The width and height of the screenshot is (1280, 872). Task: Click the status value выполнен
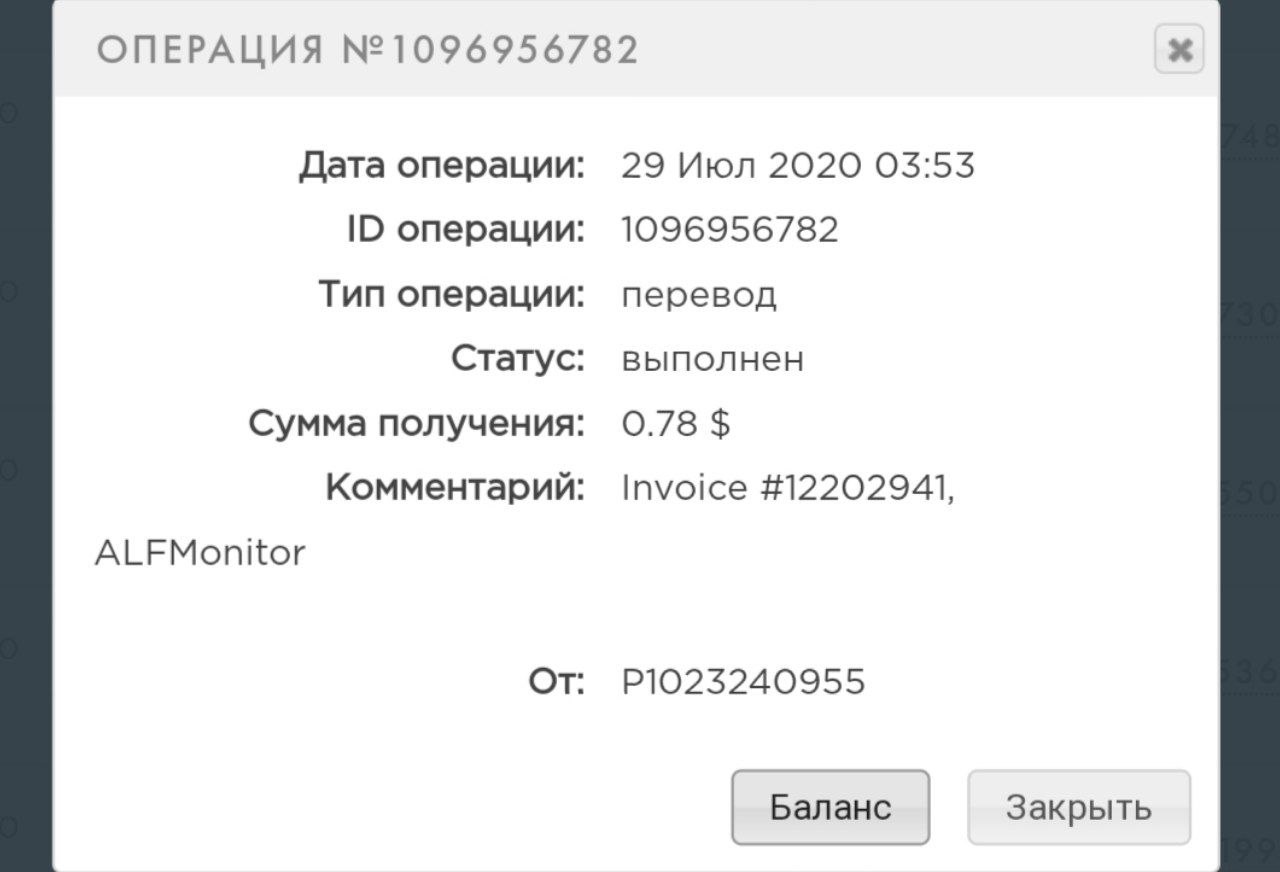click(x=712, y=359)
